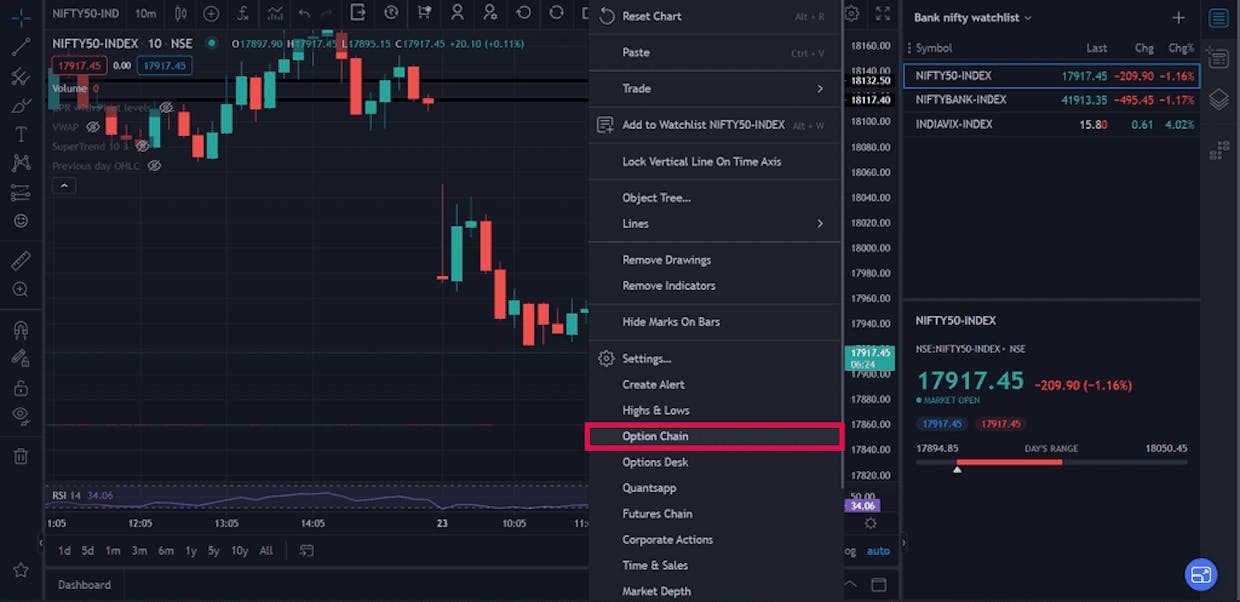Viewport: 1240px width, 602px height.
Task: Open Futures Chain from context menu
Action: (715, 514)
